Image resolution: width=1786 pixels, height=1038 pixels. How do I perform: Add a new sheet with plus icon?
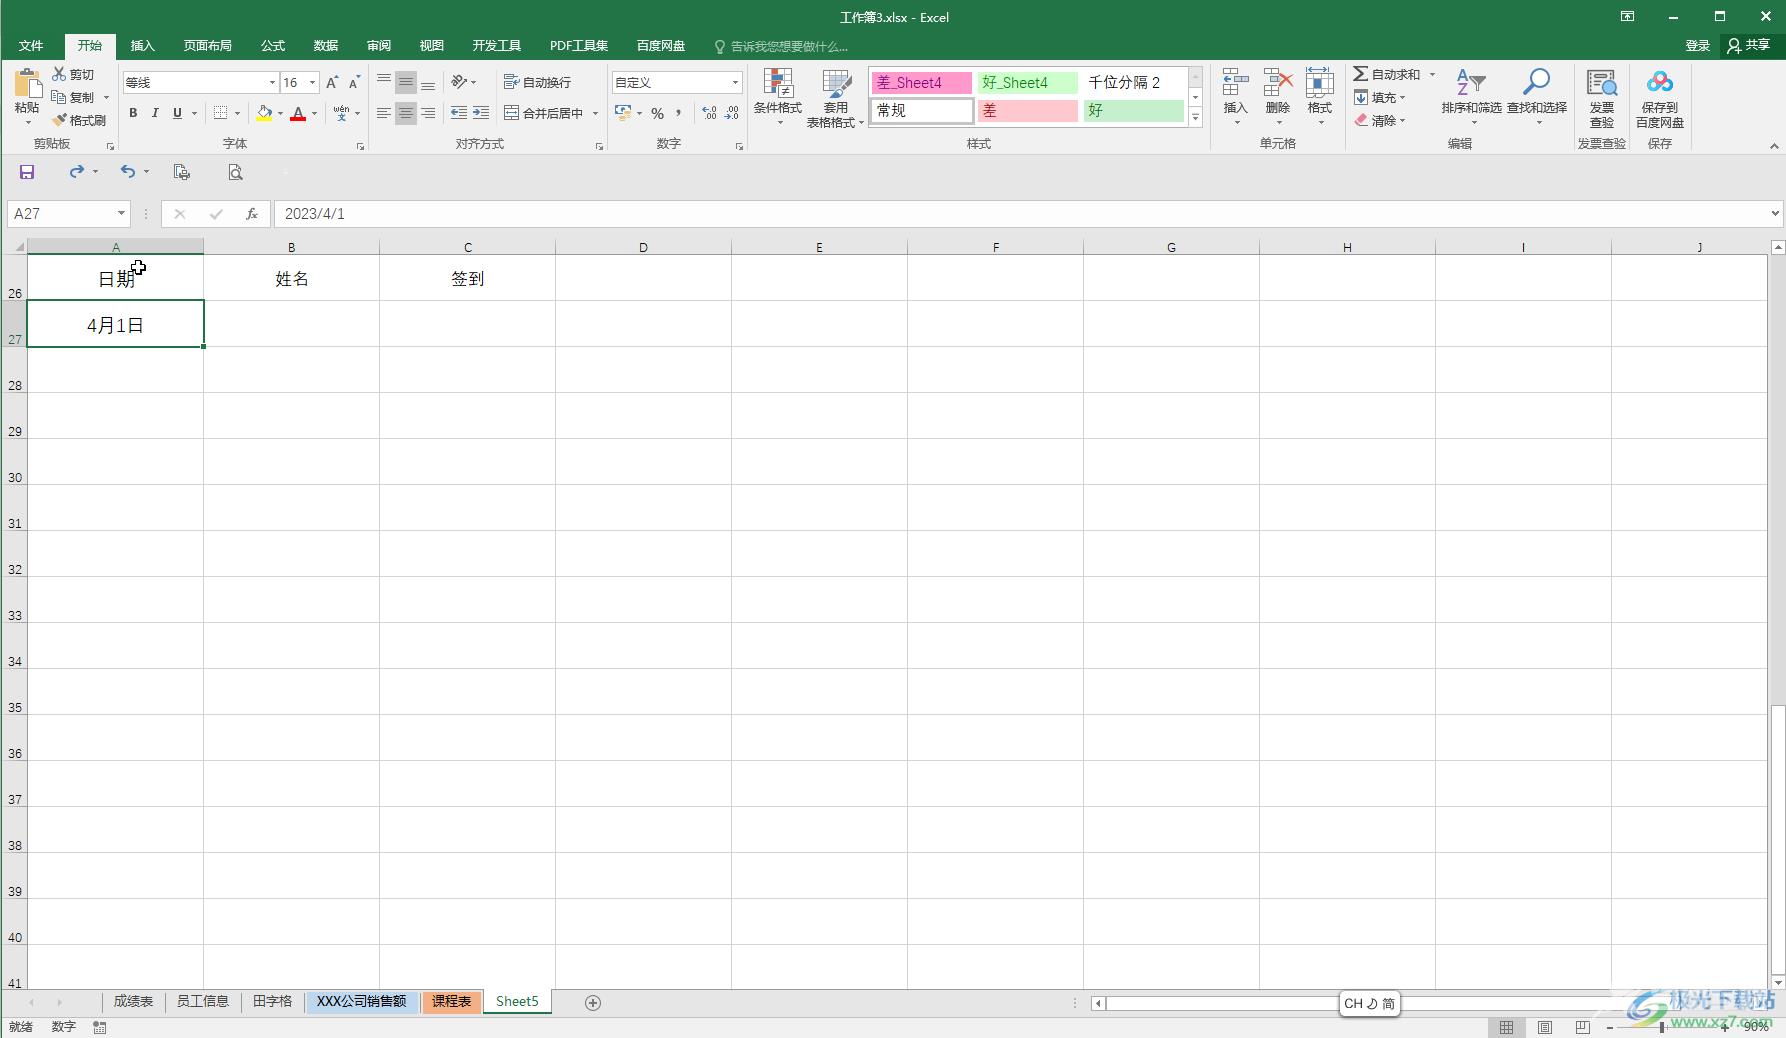point(593,1002)
